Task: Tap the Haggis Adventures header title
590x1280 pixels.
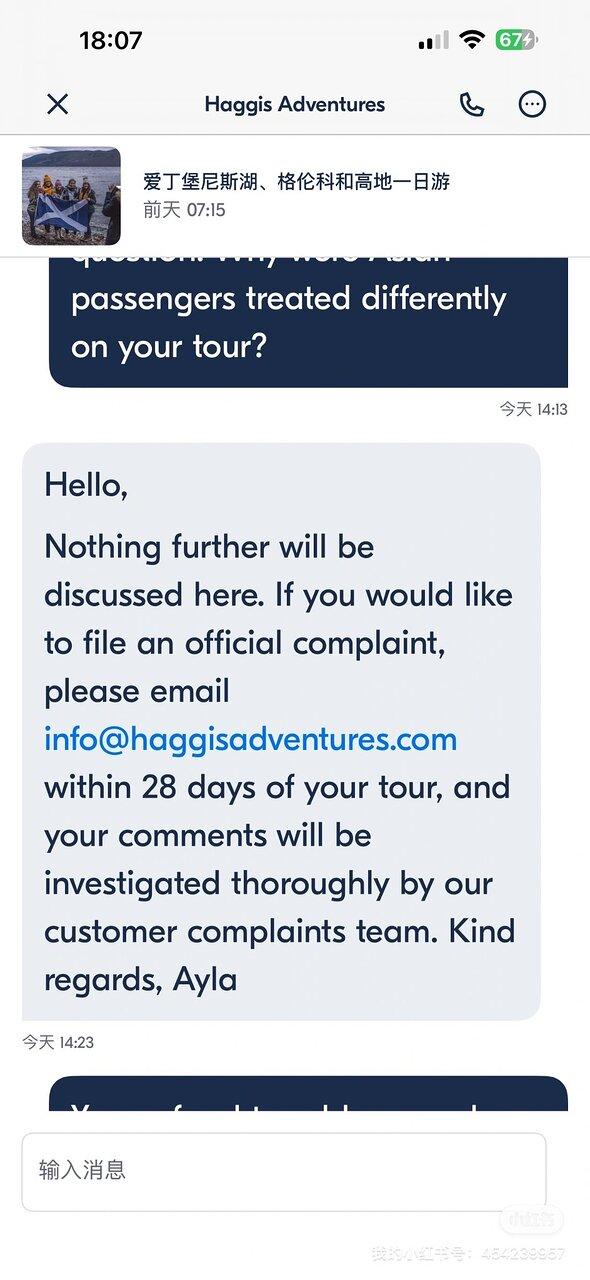Action: (x=295, y=104)
